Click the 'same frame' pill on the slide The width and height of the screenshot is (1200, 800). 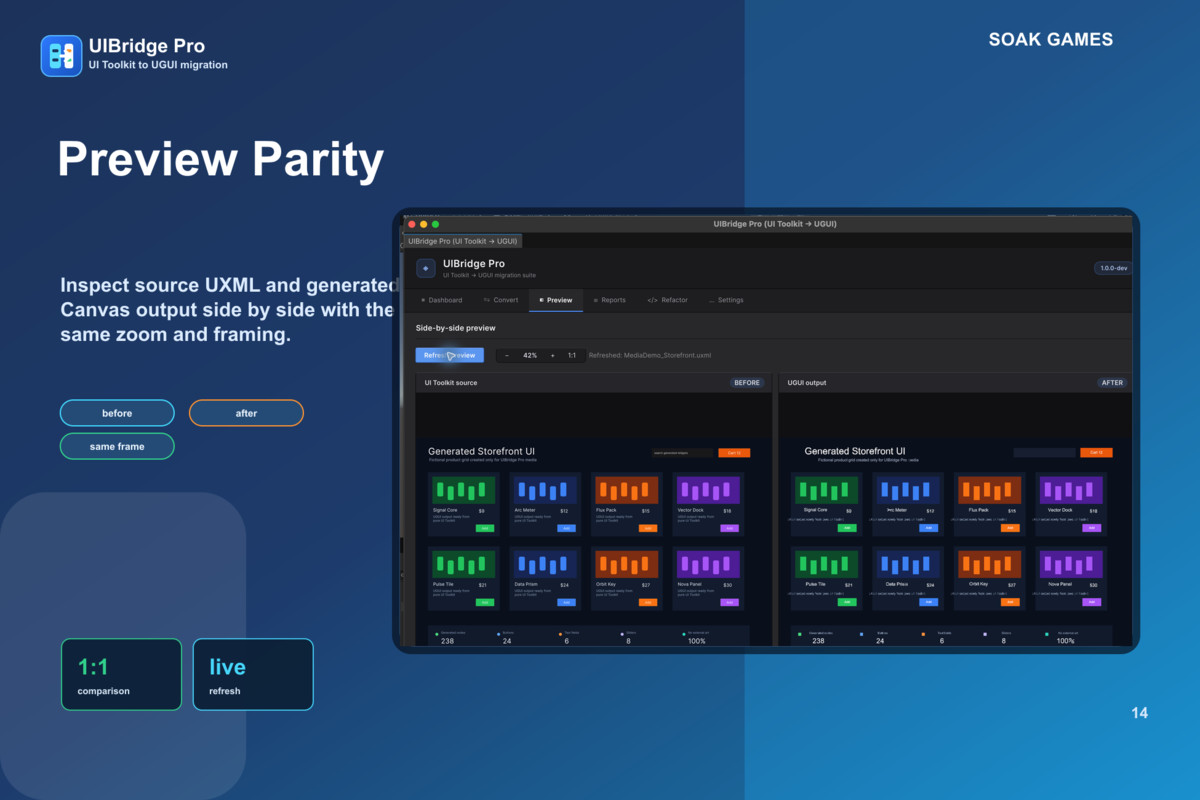coord(117,446)
